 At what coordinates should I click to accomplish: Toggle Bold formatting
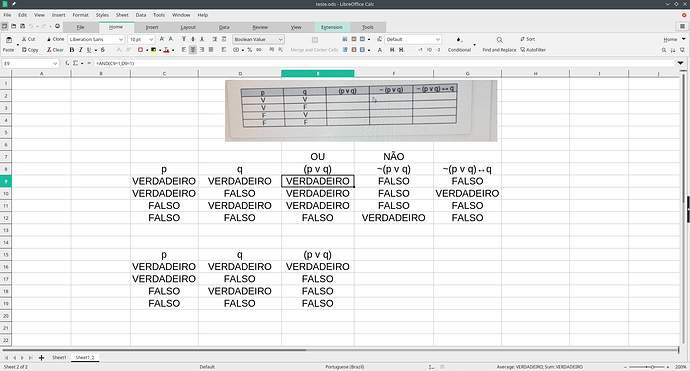pos(72,50)
